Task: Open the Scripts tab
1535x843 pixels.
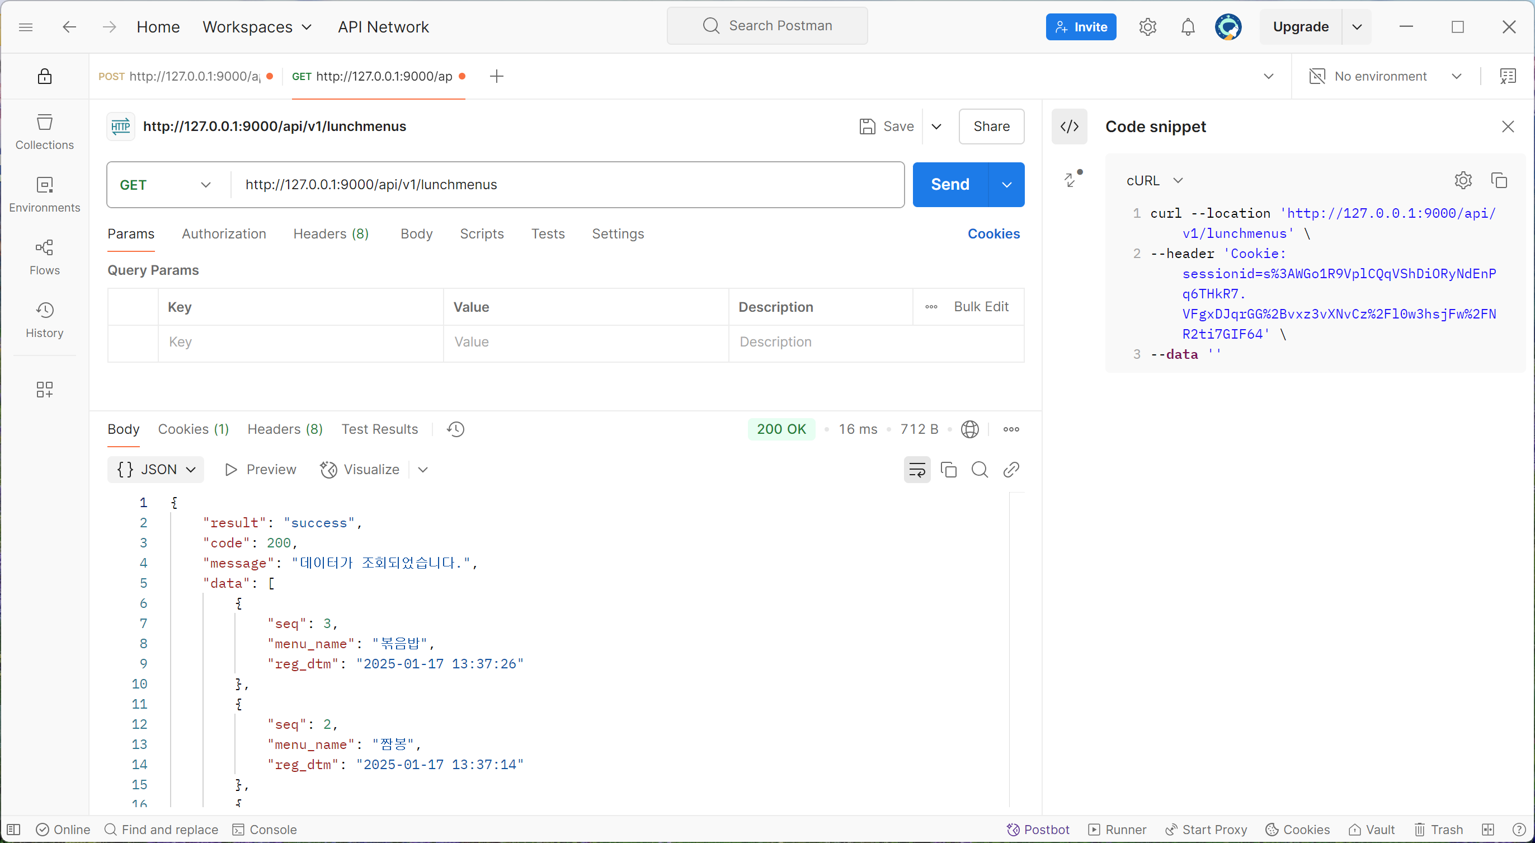Action: pos(482,234)
